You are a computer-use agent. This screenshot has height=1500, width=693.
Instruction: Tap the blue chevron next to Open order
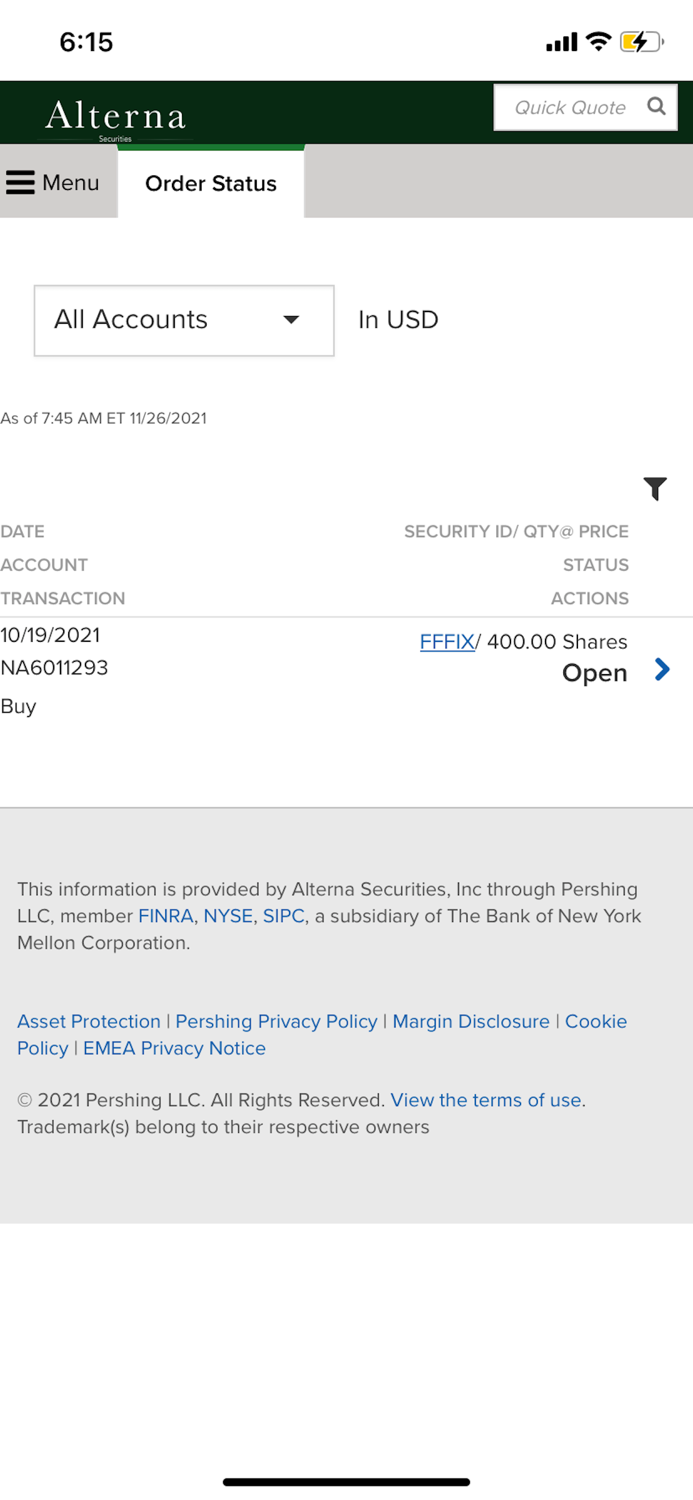click(x=661, y=670)
